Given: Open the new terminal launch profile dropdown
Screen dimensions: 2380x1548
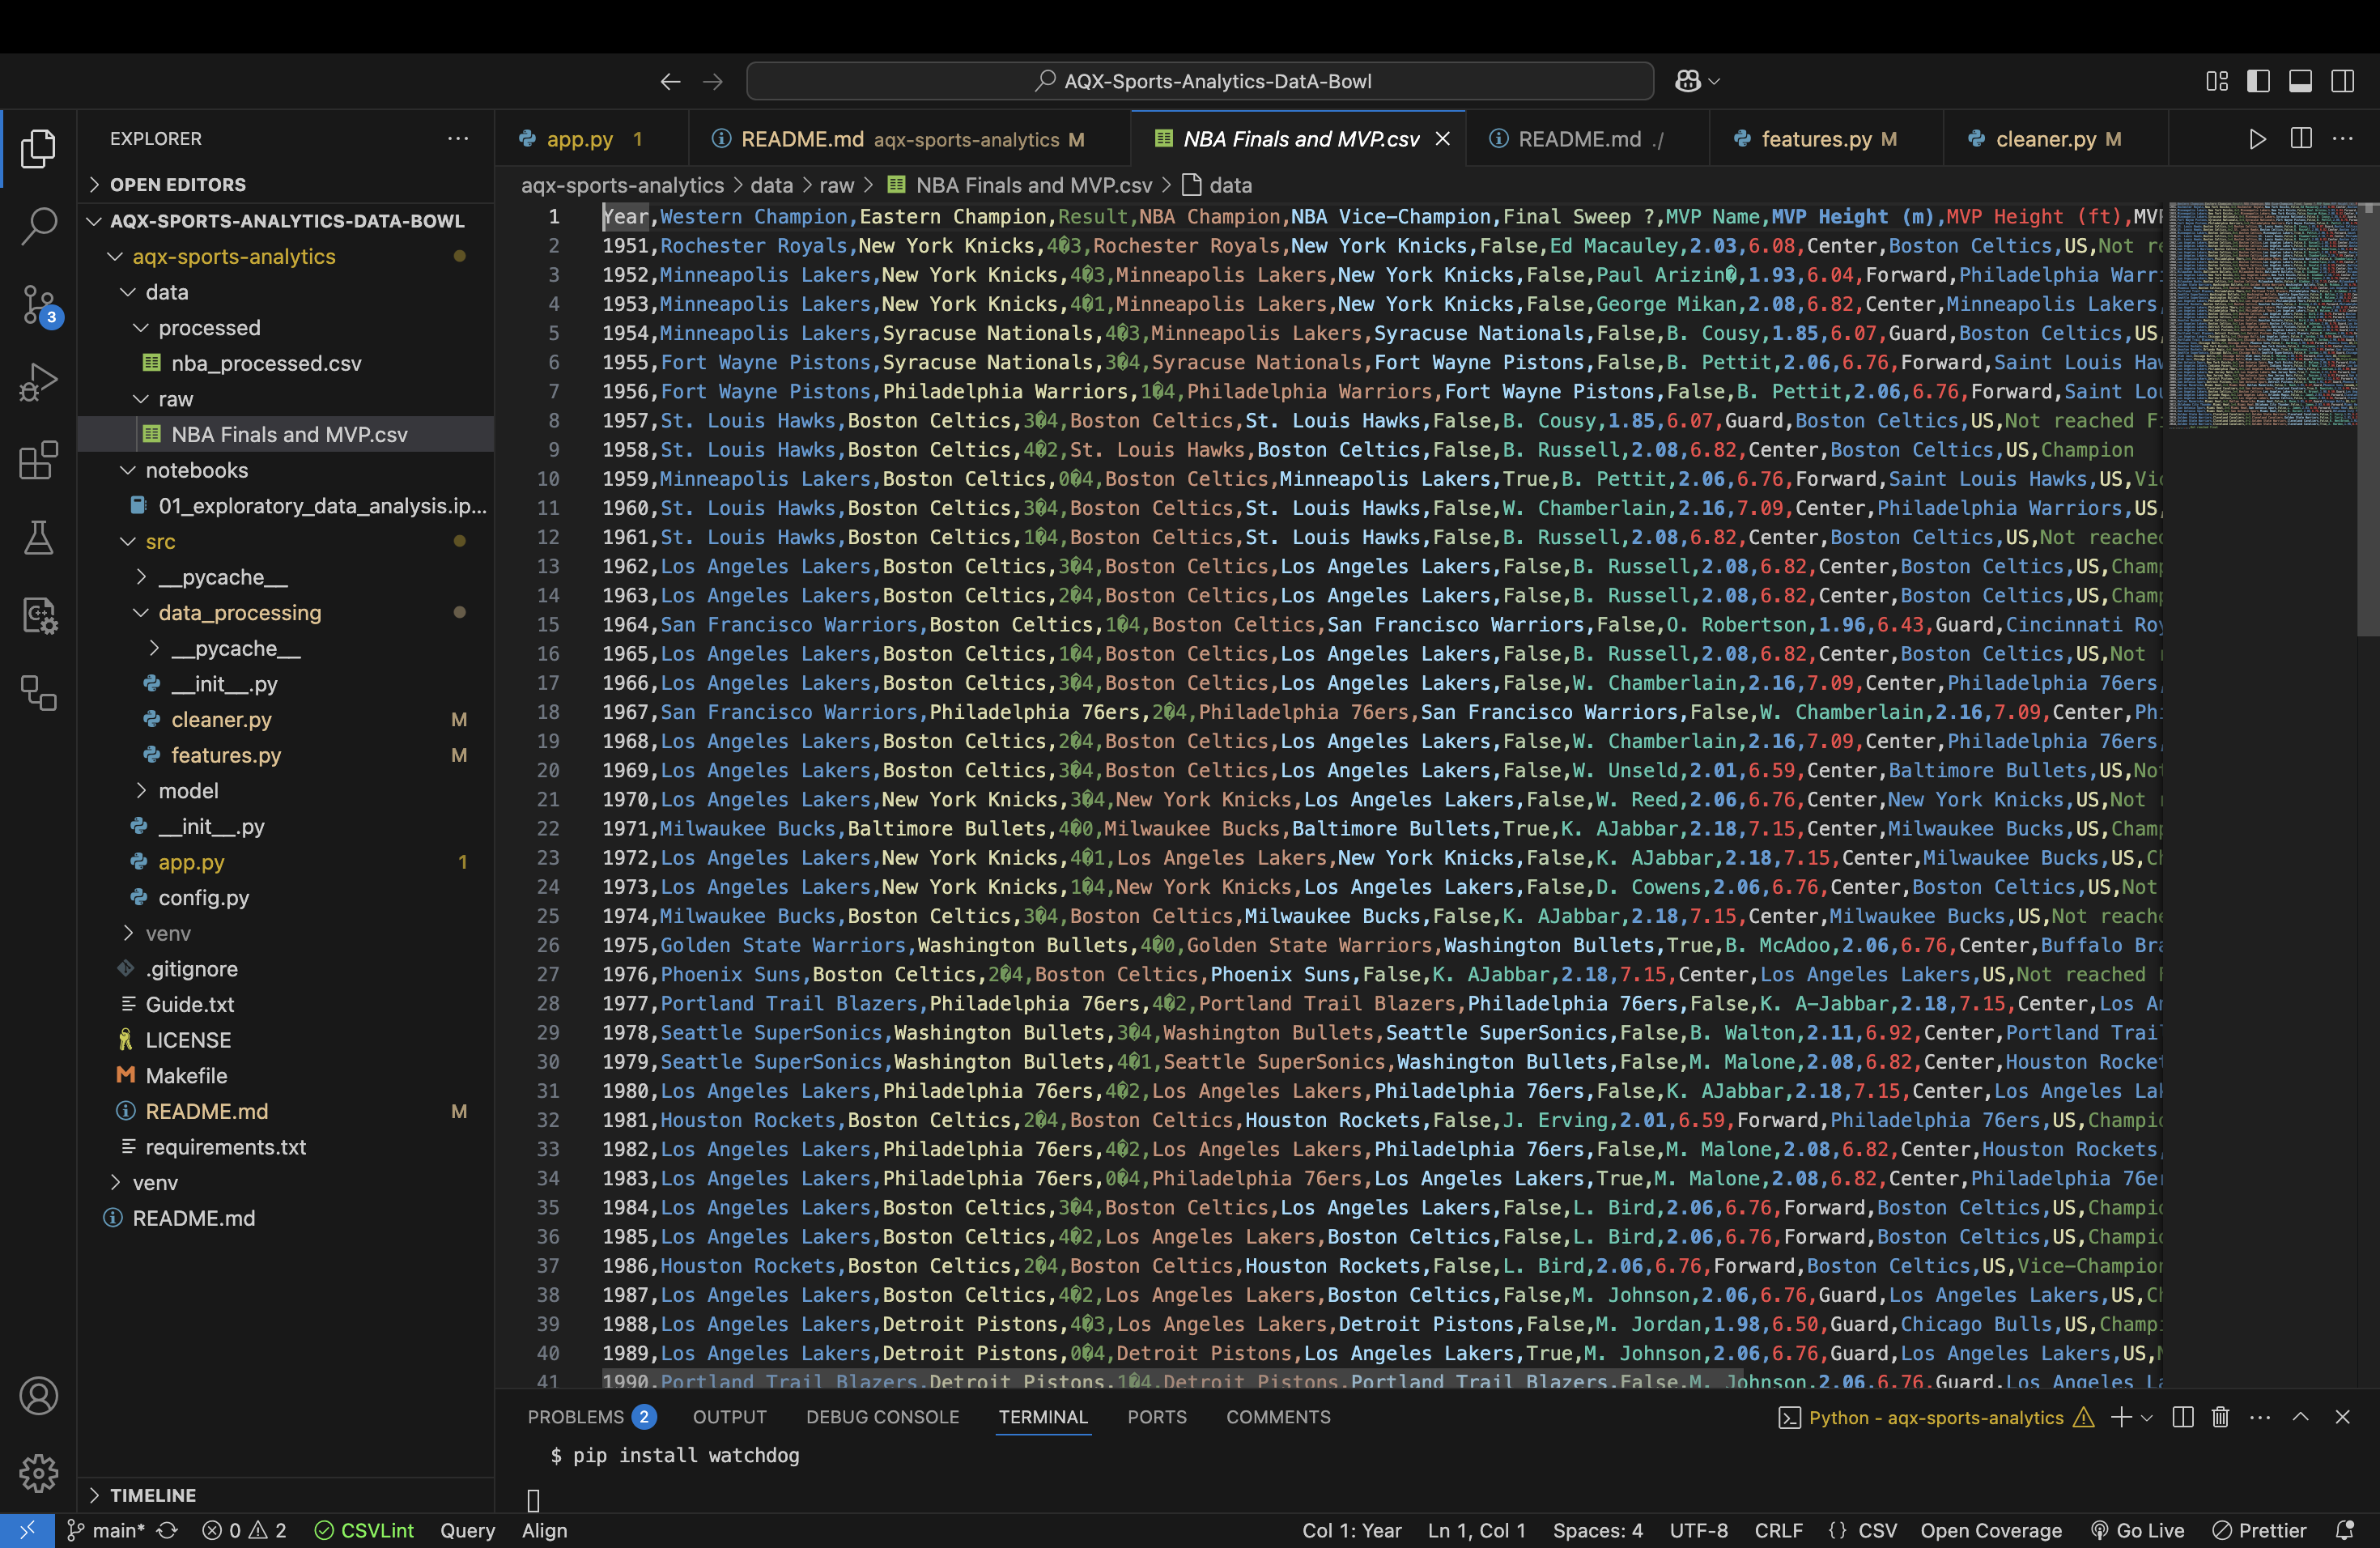Looking at the screenshot, I should [x=2146, y=1417].
